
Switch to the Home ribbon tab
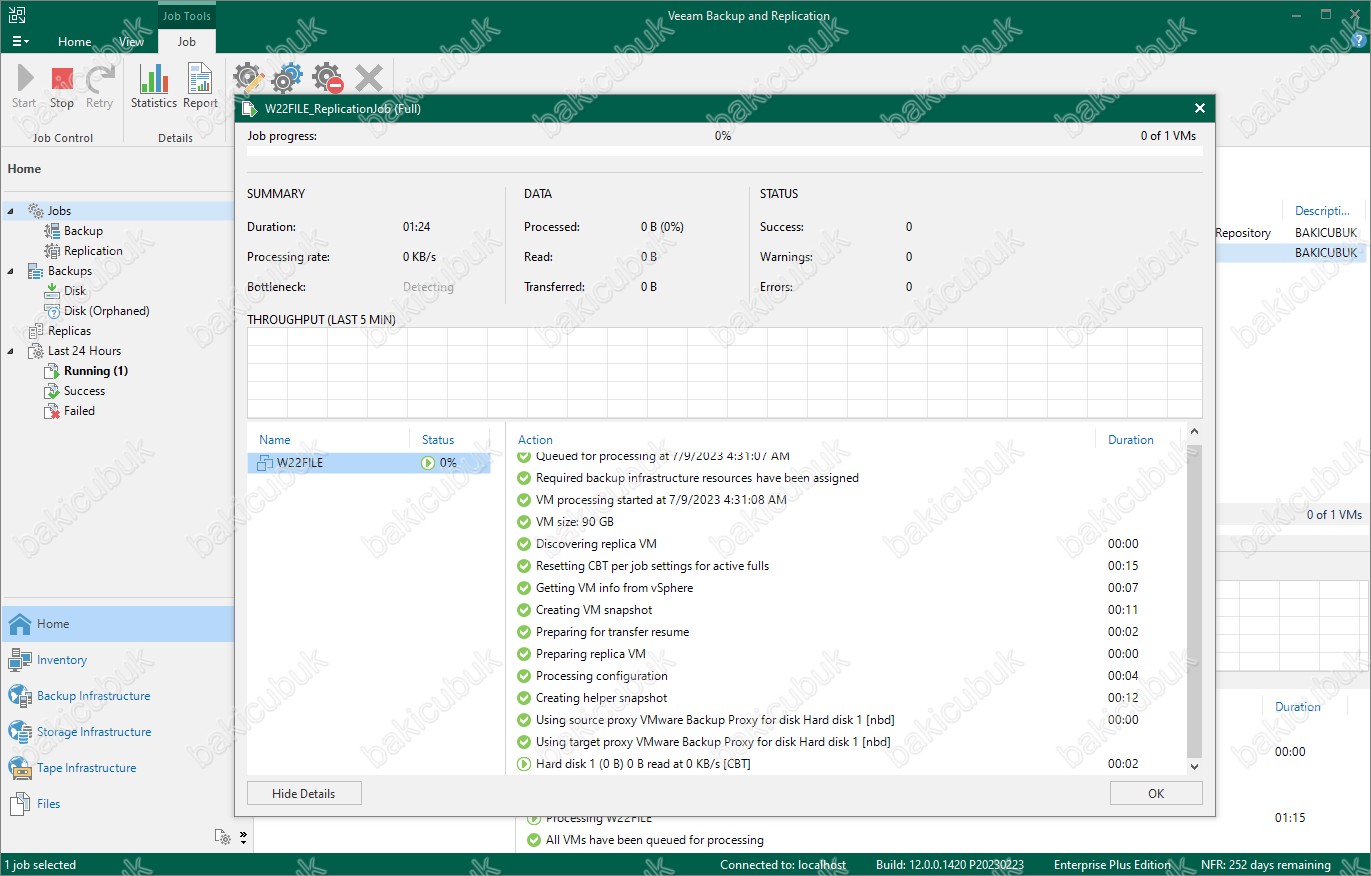74,42
